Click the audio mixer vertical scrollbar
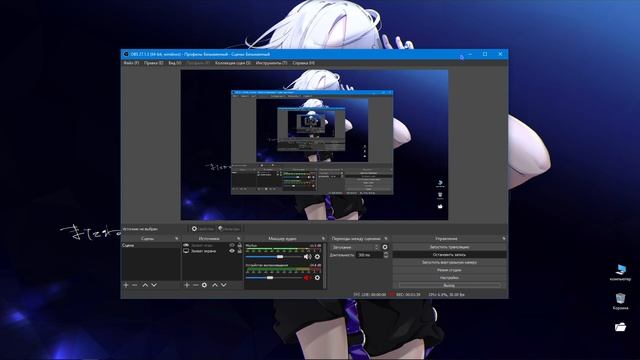 (325, 266)
